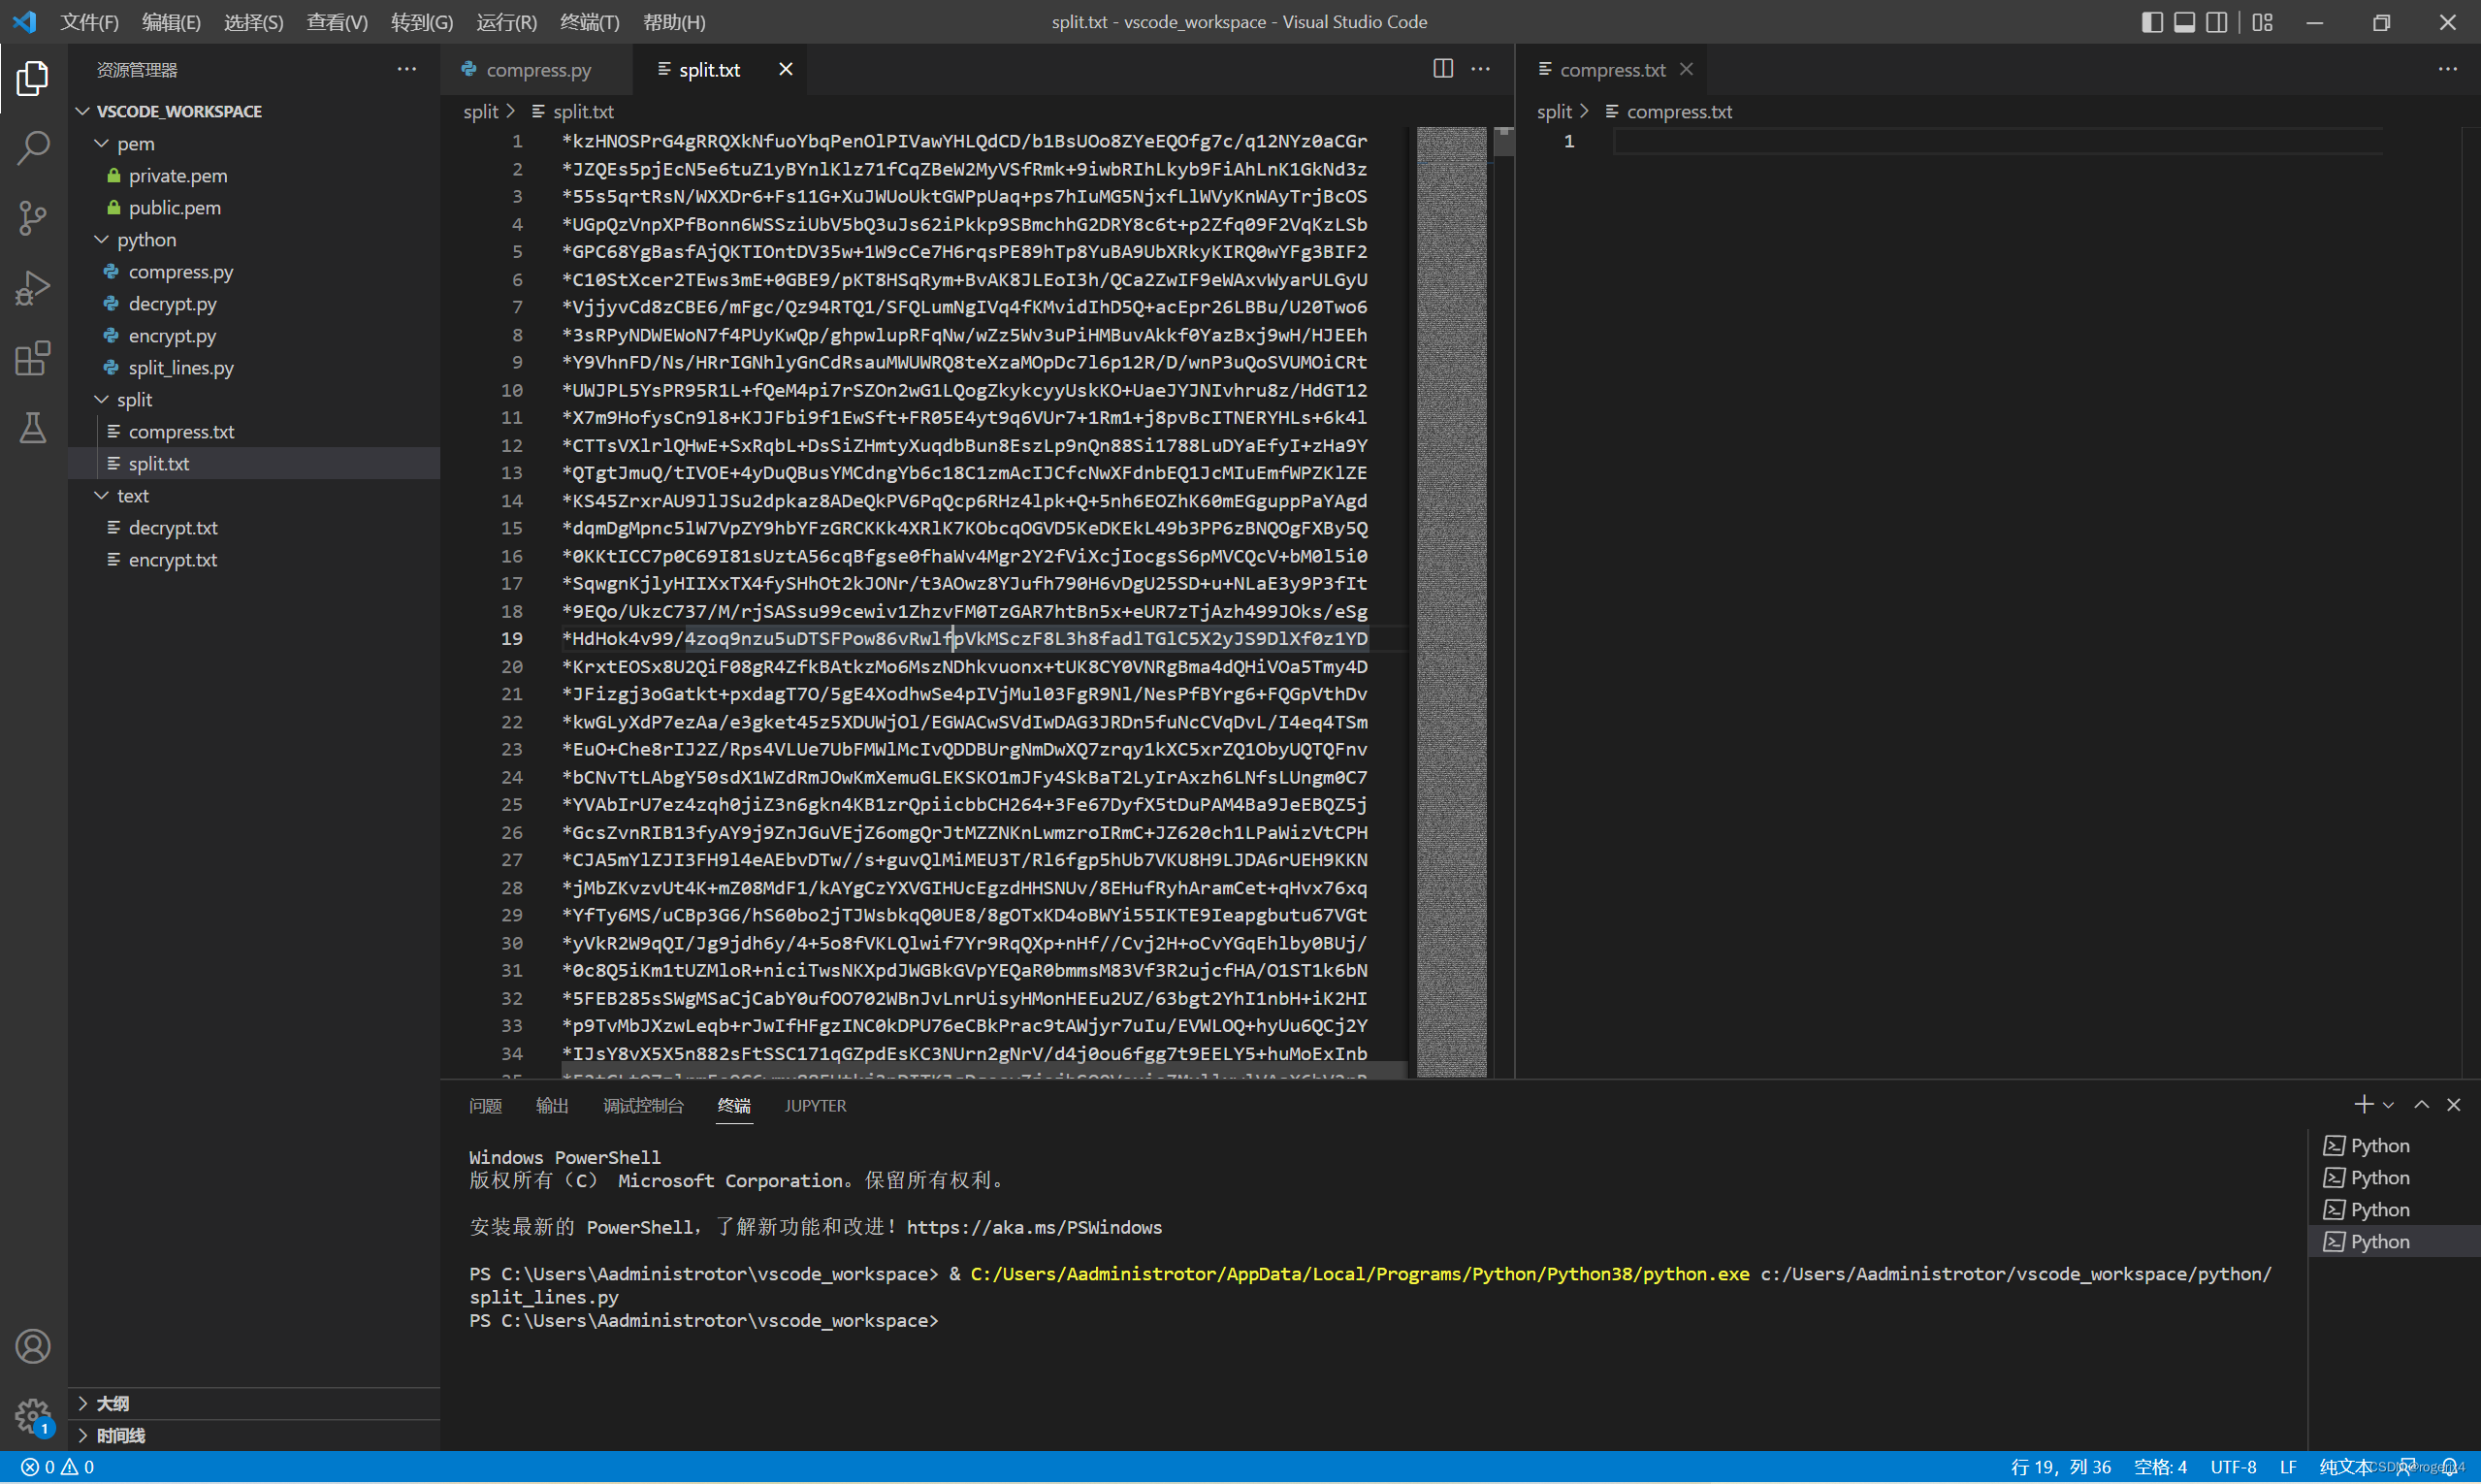Close the terminal panel
Screen dimensions: 2481x1484
[2454, 1105]
